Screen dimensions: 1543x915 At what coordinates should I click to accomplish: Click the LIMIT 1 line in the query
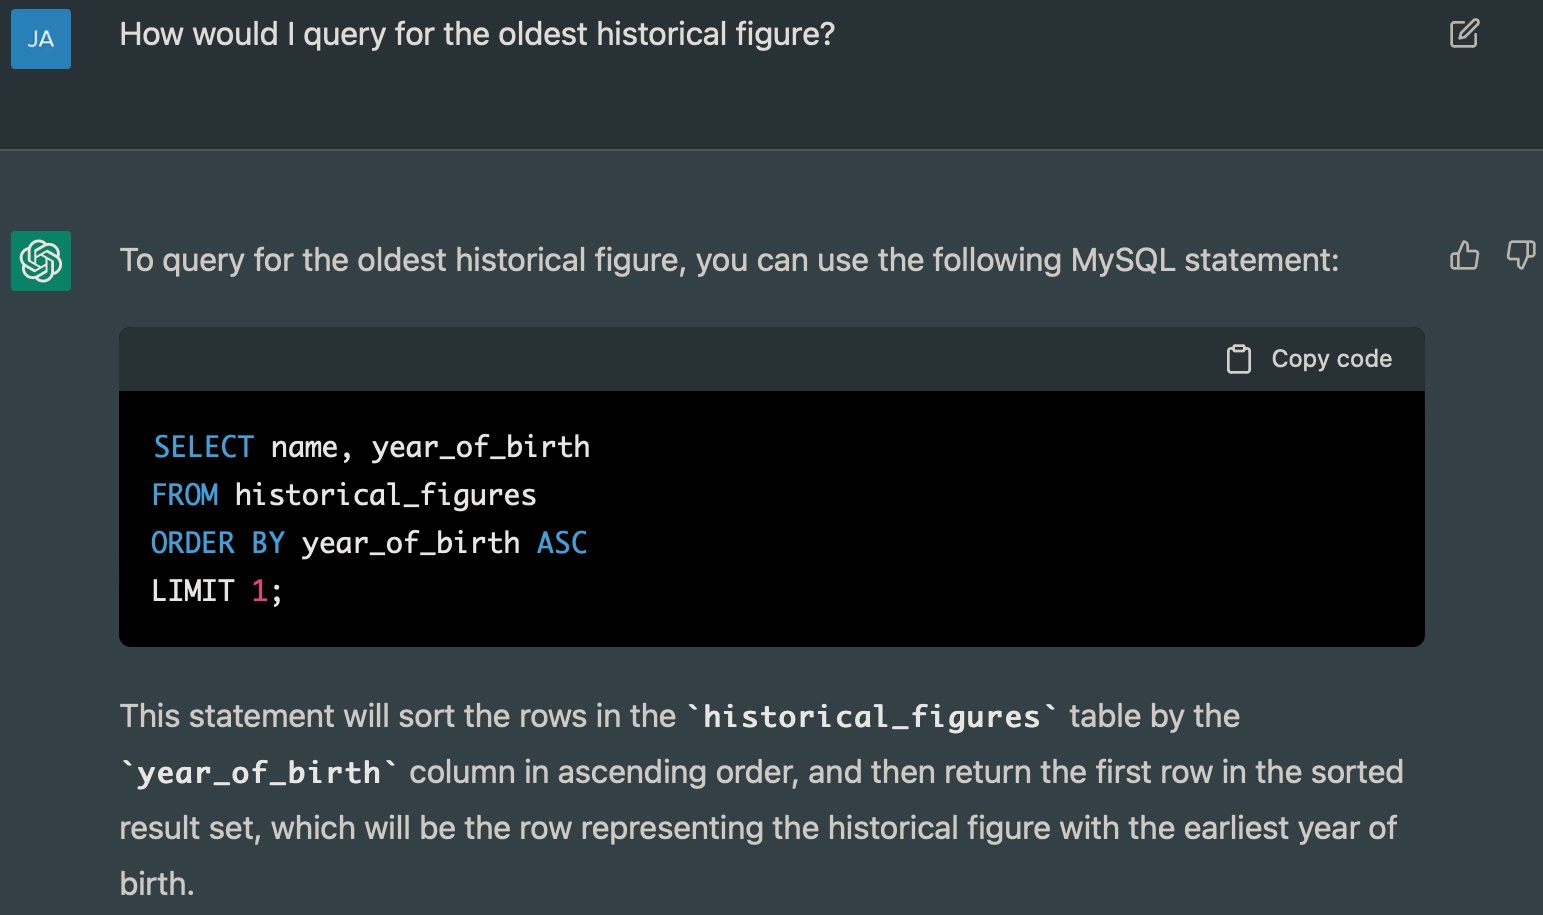[216, 590]
